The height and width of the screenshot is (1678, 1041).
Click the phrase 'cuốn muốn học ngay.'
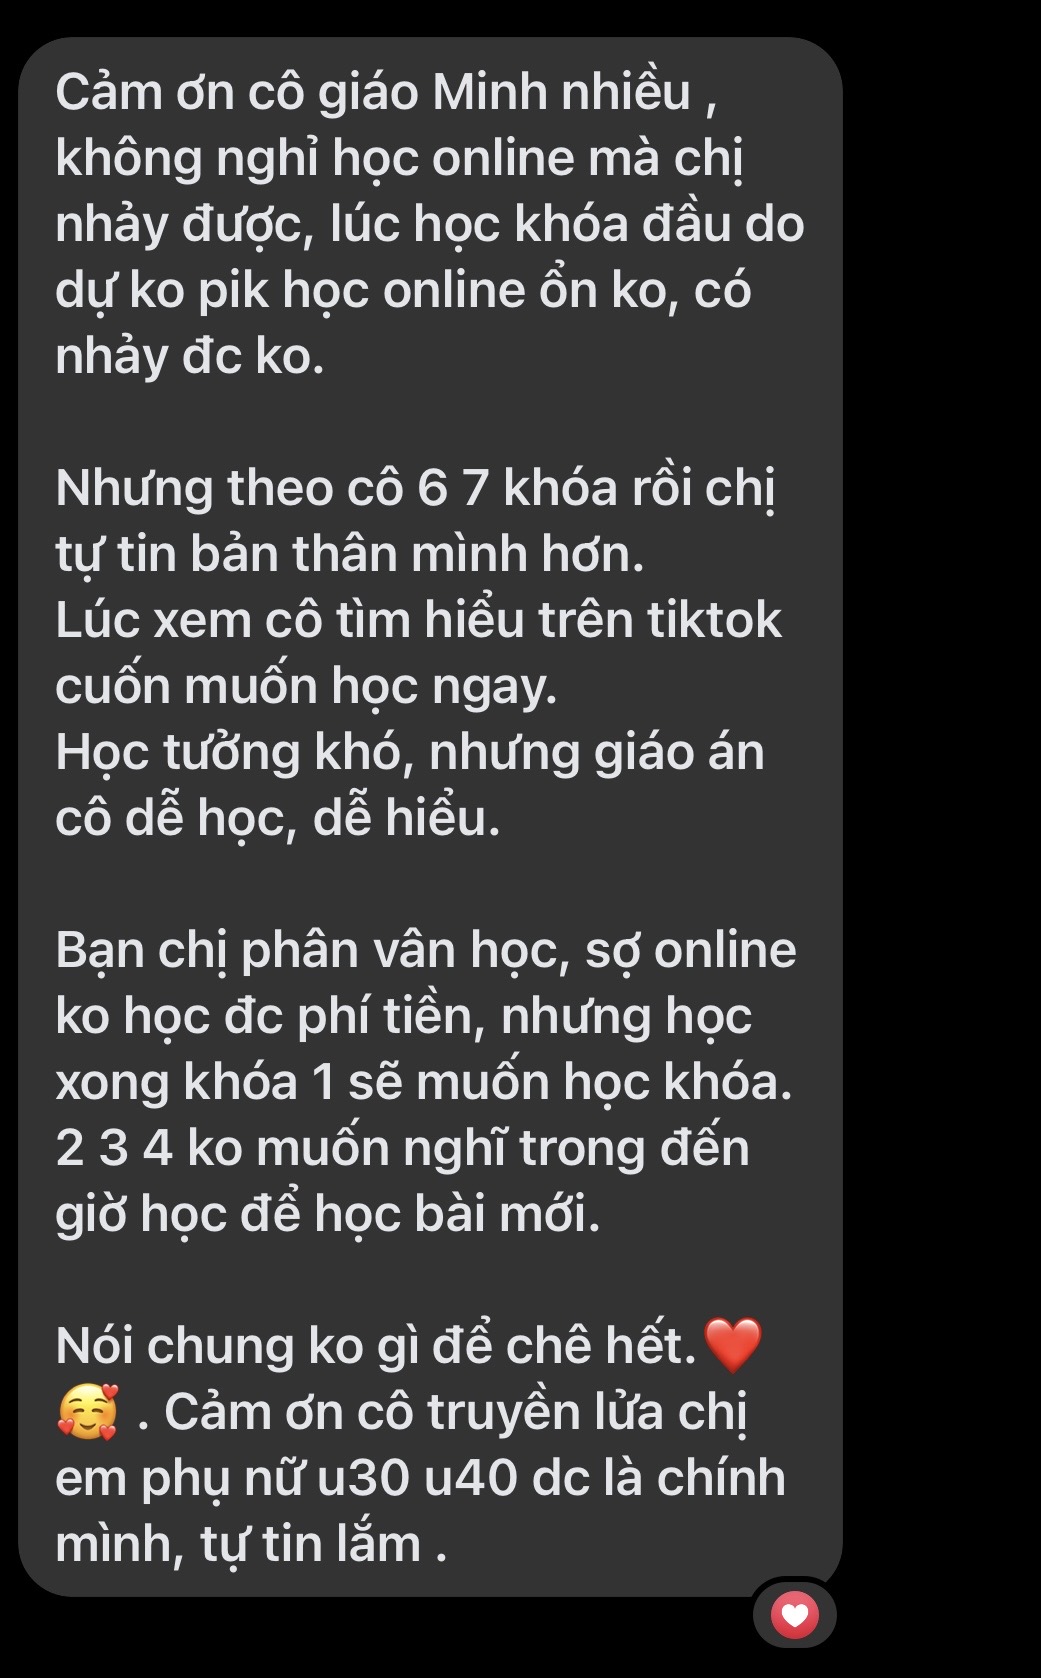tap(306, 686)
